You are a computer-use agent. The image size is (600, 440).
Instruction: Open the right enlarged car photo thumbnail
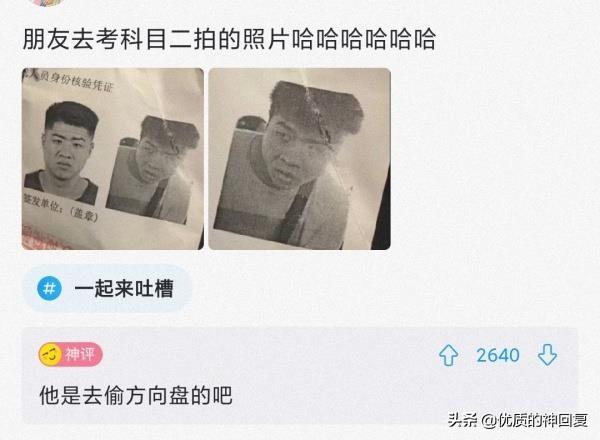click(x=300, y=159)
